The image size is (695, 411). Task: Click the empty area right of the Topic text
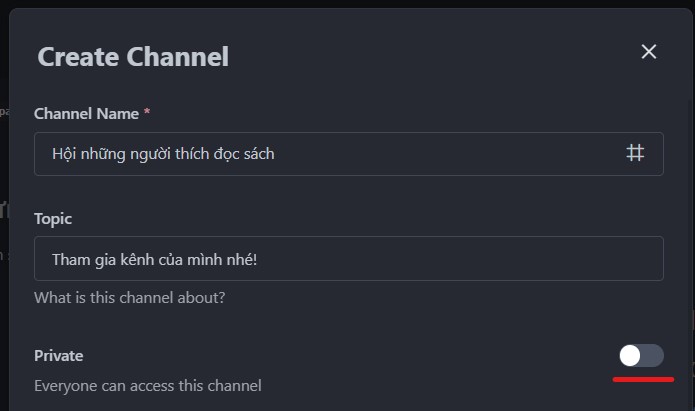(x=460, y=259)
